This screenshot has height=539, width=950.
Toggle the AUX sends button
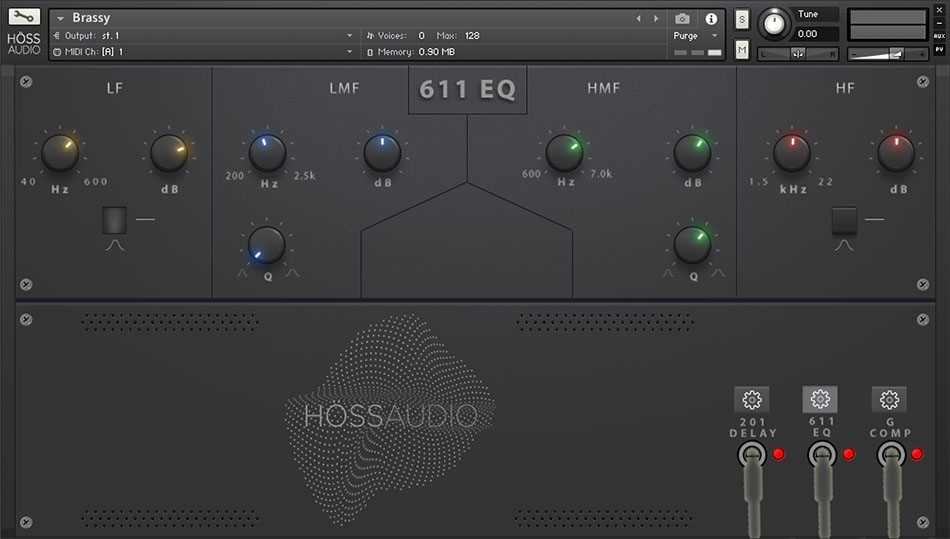click(x=940, y=36)
